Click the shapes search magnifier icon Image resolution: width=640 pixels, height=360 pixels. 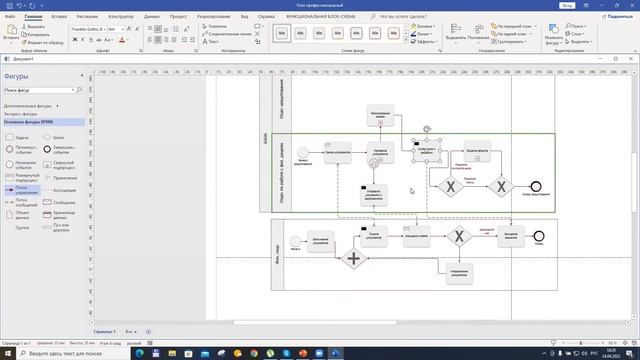tap(80, 90)
